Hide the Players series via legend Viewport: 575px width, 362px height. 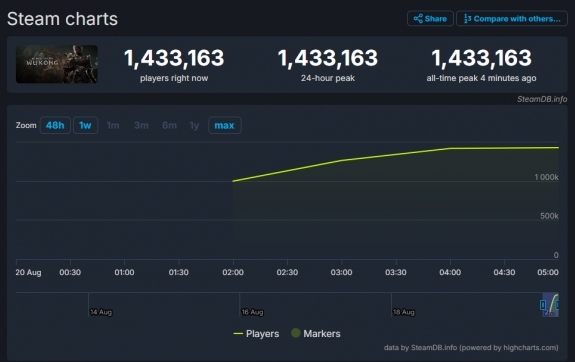(x=256, y=334)
